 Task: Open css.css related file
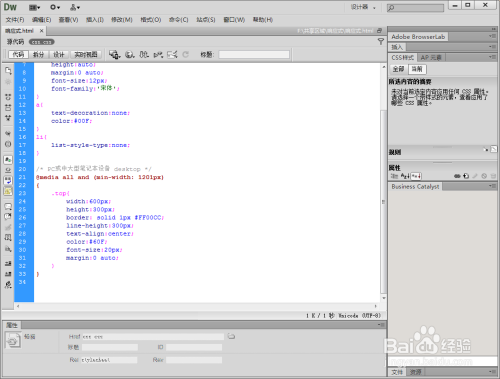(x=42, y=42)
